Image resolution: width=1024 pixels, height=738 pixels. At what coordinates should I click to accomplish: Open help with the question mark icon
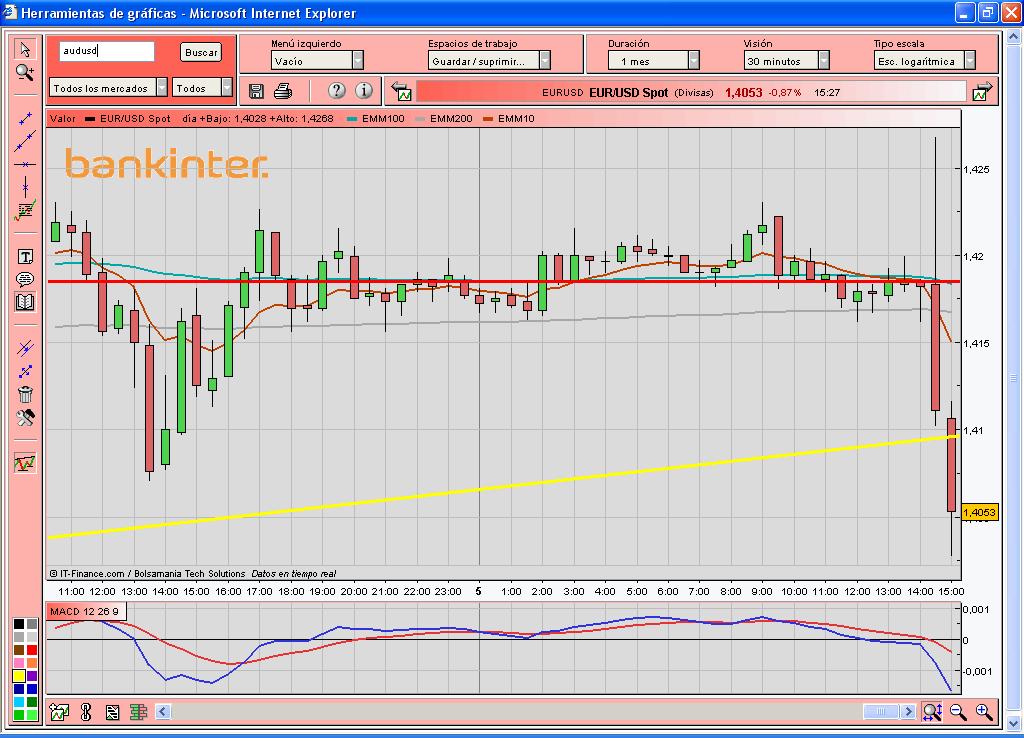[x=337, y=91]
